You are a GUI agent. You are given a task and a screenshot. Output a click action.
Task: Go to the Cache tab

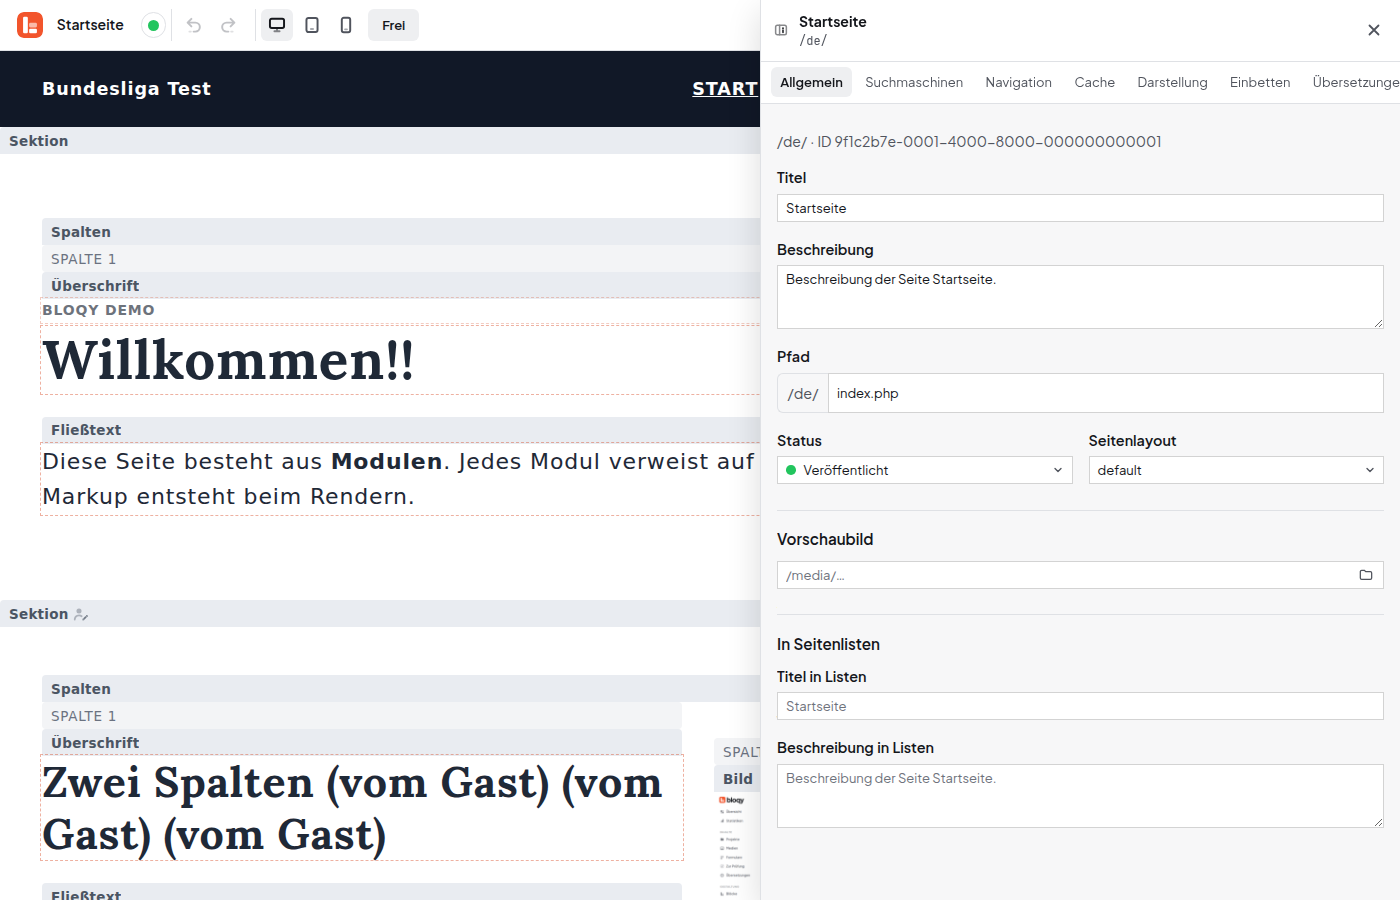1095,82
